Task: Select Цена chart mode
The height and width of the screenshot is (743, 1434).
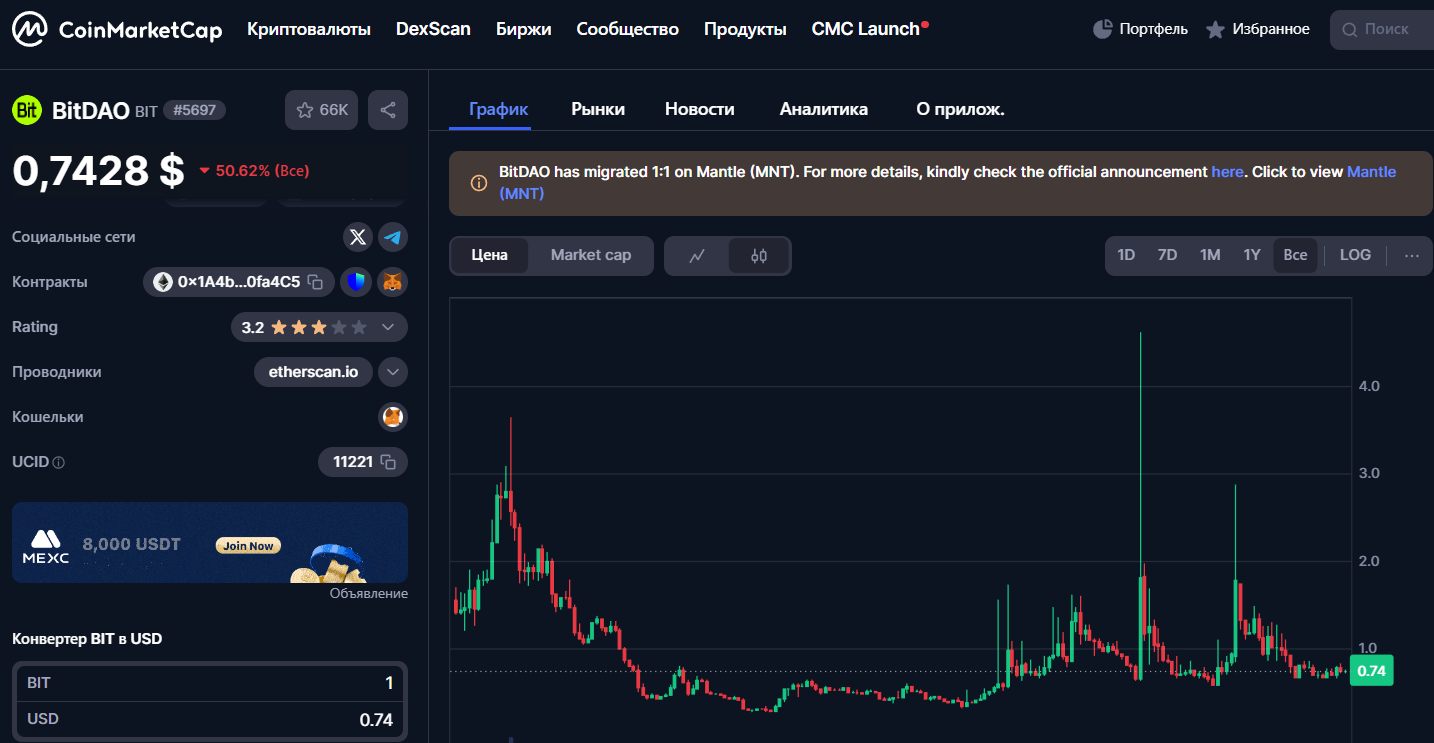Action: (490, 255)
